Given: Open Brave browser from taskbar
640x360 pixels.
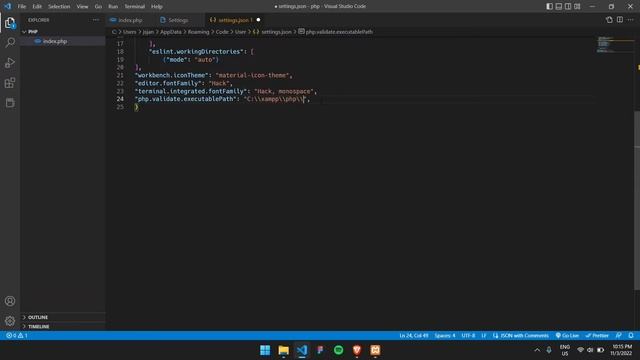Looking at the screenshot, I should pos(357,350).
